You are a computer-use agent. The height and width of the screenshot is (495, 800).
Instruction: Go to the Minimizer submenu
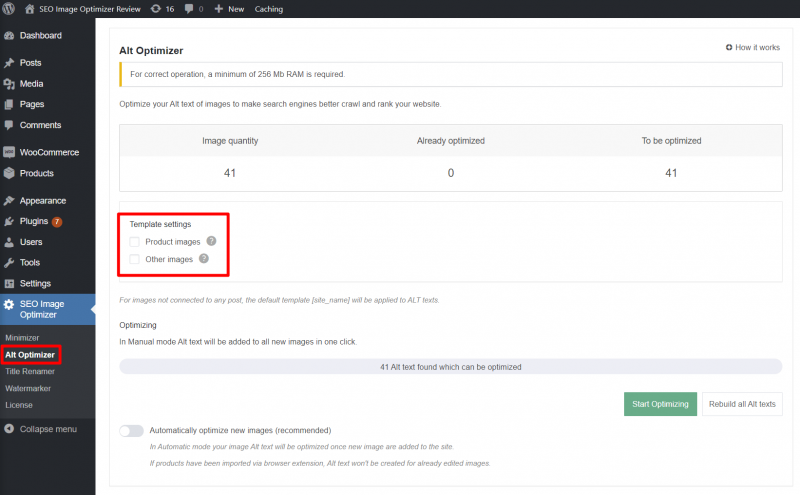[x=22, y=338]
